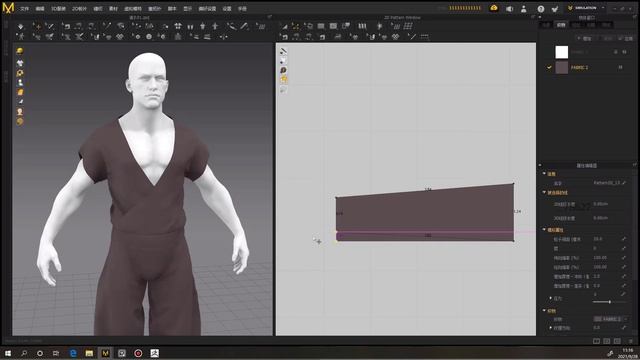640x360 pixels.
Task: Open the yellow cloud icon in title bar
Action: tap(494, 8)
